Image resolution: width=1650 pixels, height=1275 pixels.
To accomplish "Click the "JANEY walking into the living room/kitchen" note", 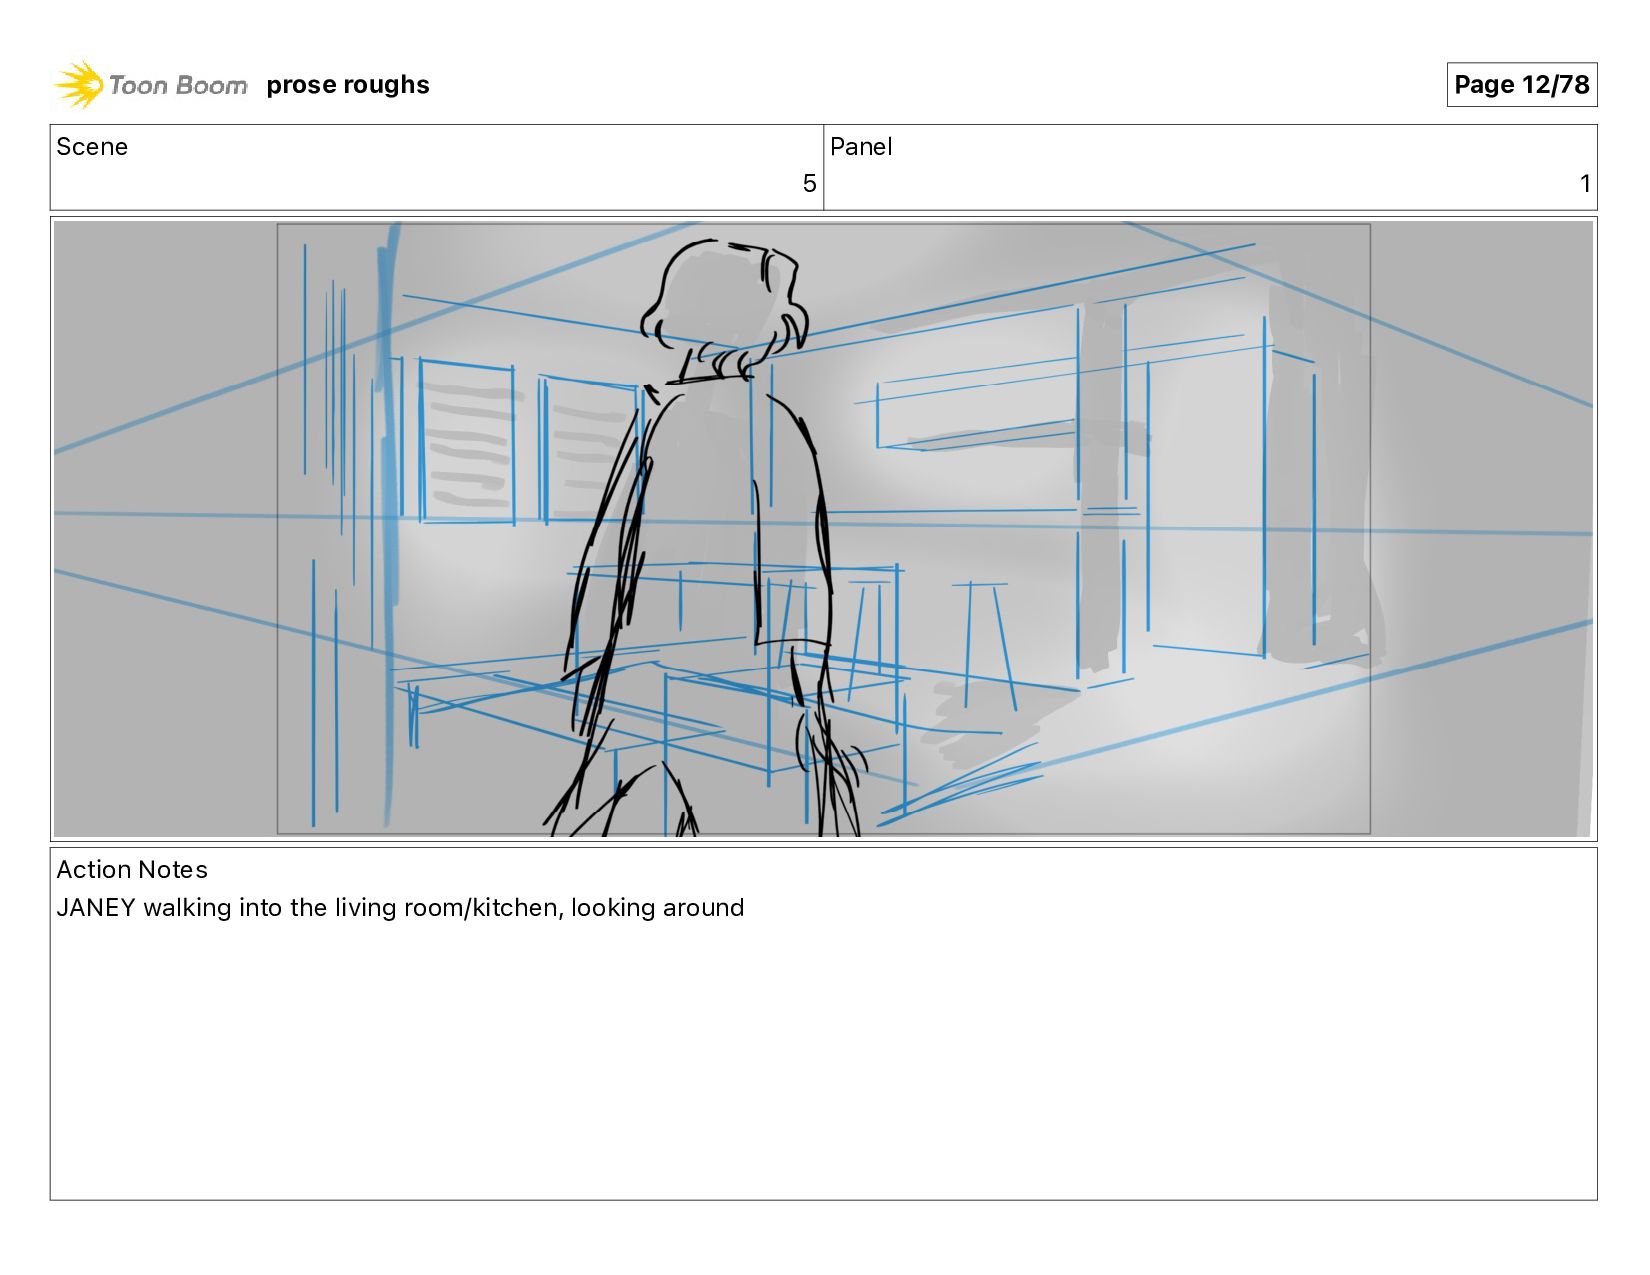I will (x=400, y=908).
